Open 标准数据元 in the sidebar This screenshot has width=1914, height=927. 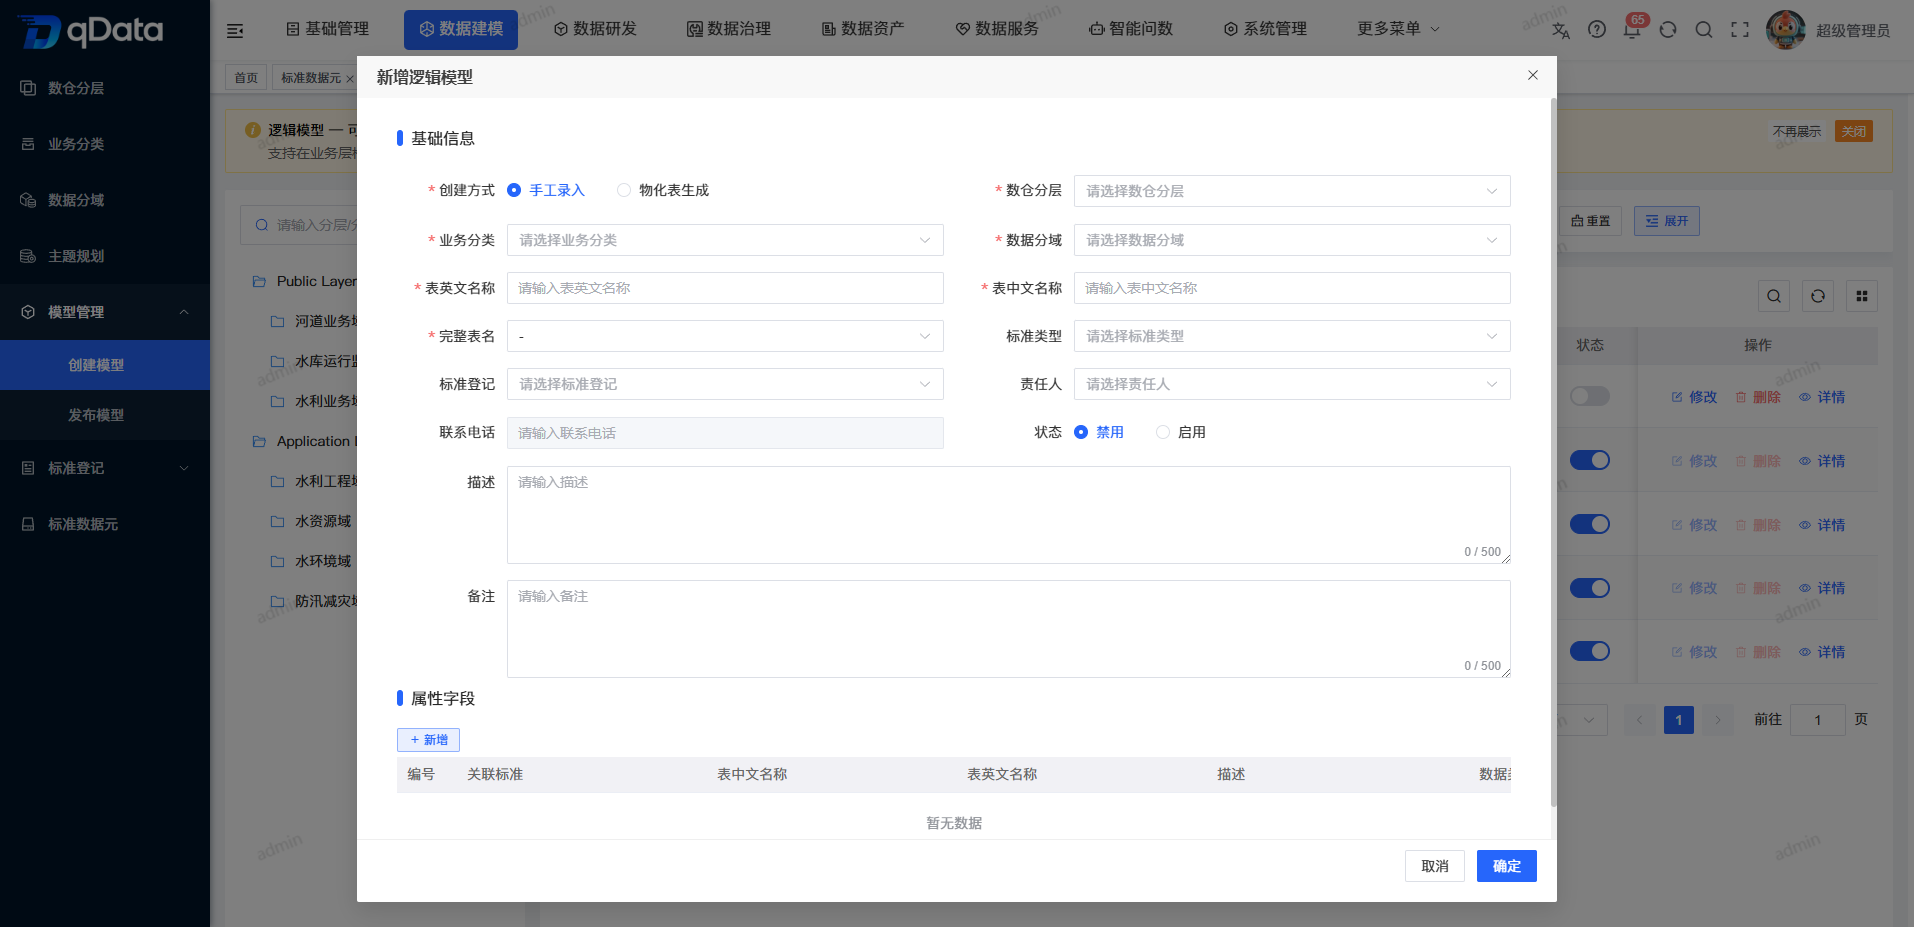pos(83,524)
